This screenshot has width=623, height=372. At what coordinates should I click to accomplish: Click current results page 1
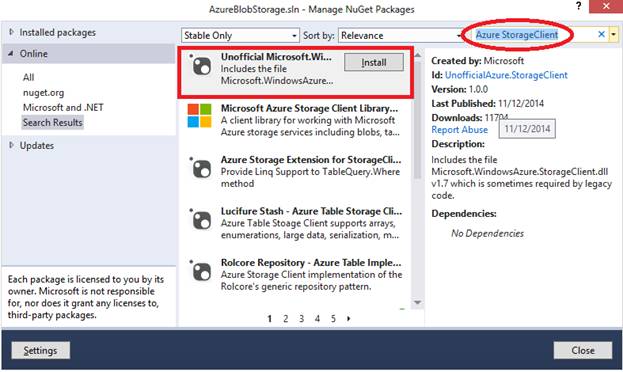point(269,318)
